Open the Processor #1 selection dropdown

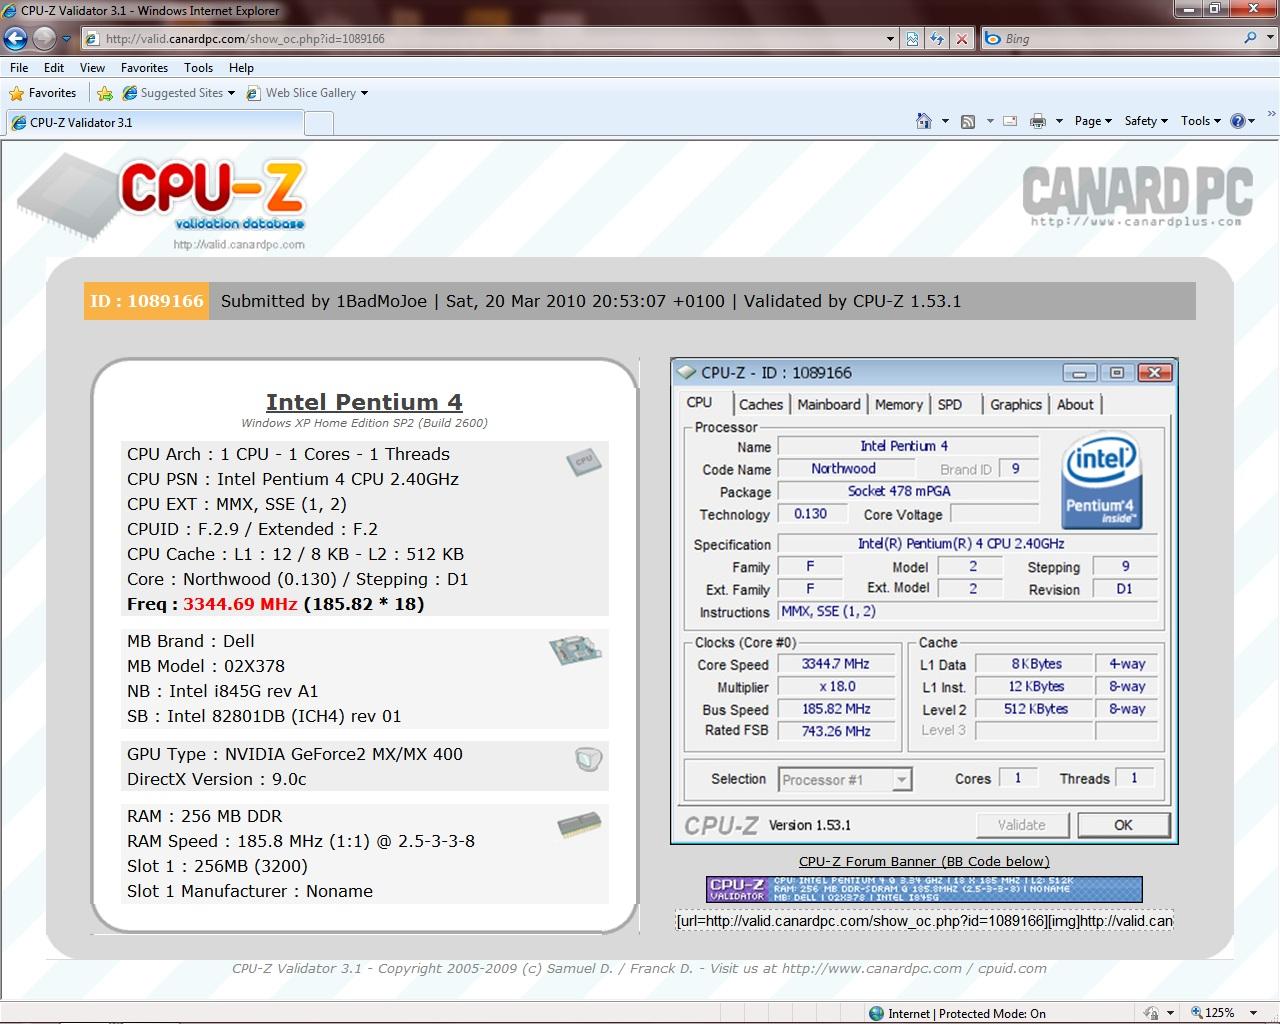coord(845,780)
